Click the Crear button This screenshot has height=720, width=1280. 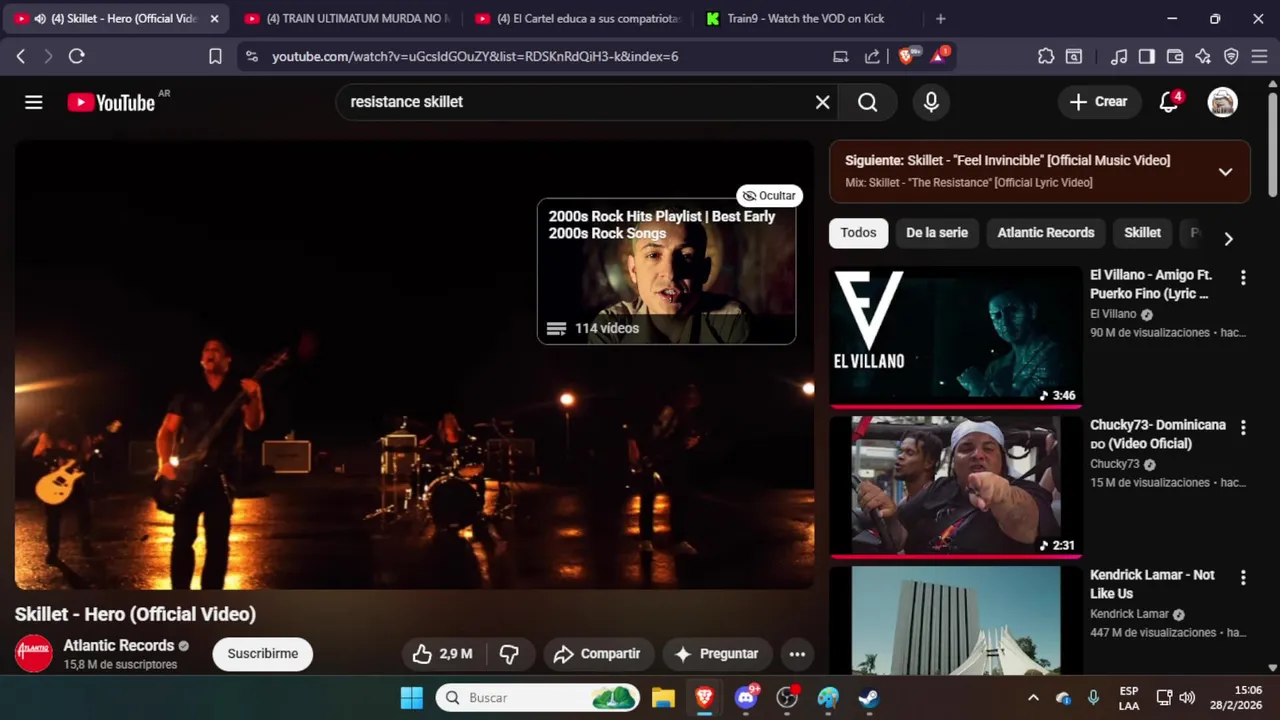(x=1099, y=102)
